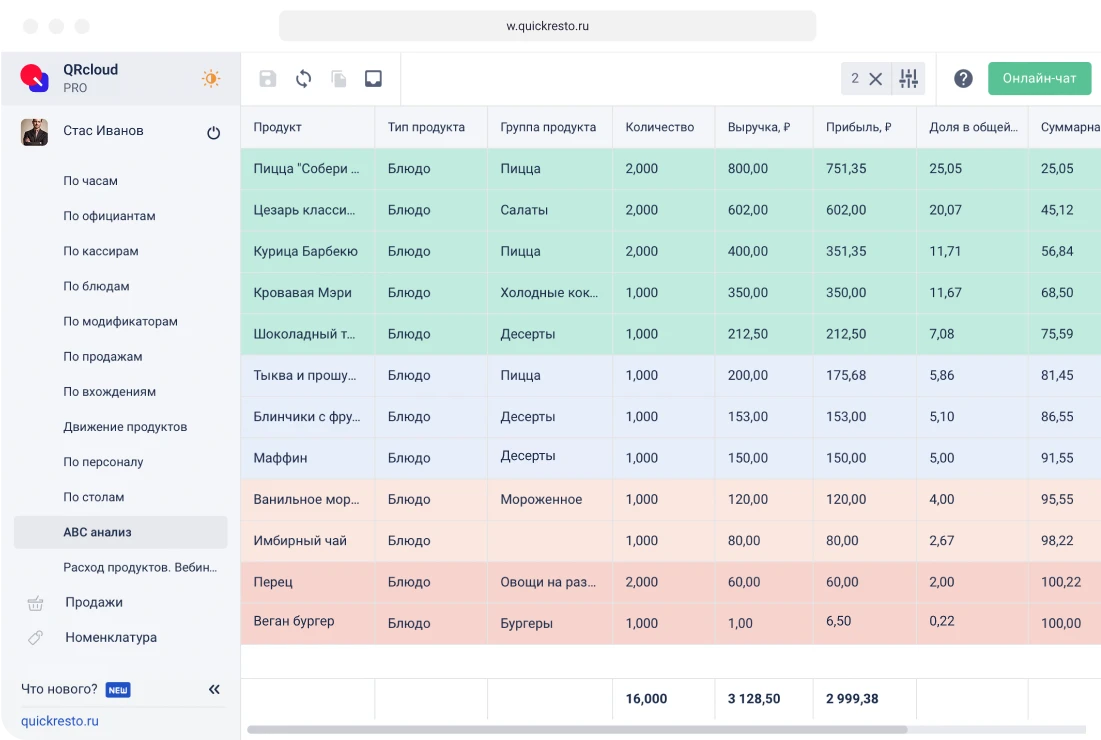Click the save disk icon in toolbar
The image size is (1101, 740).
(268, 79)
